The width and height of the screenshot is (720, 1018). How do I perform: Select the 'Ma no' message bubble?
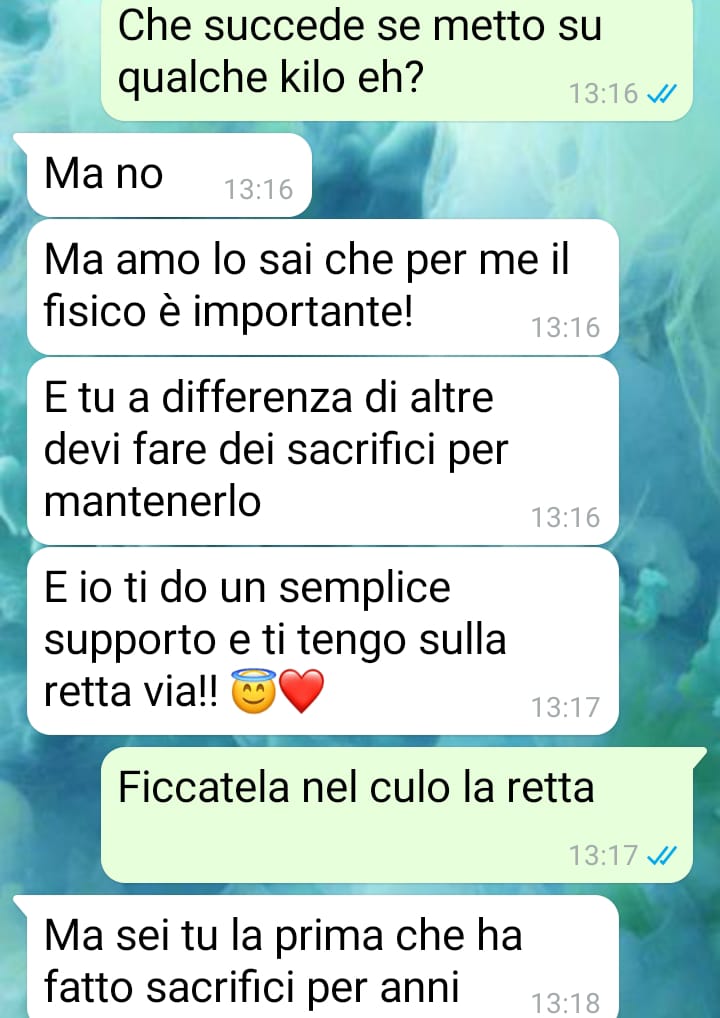coord(169,175)
